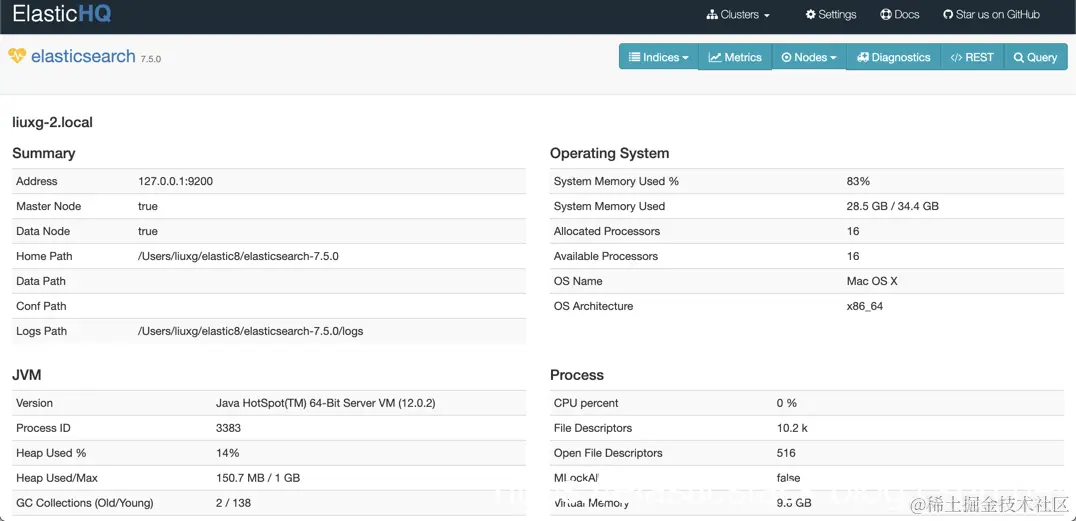
Task: Select the x86_64 architecture value
Action: point(865,306)
